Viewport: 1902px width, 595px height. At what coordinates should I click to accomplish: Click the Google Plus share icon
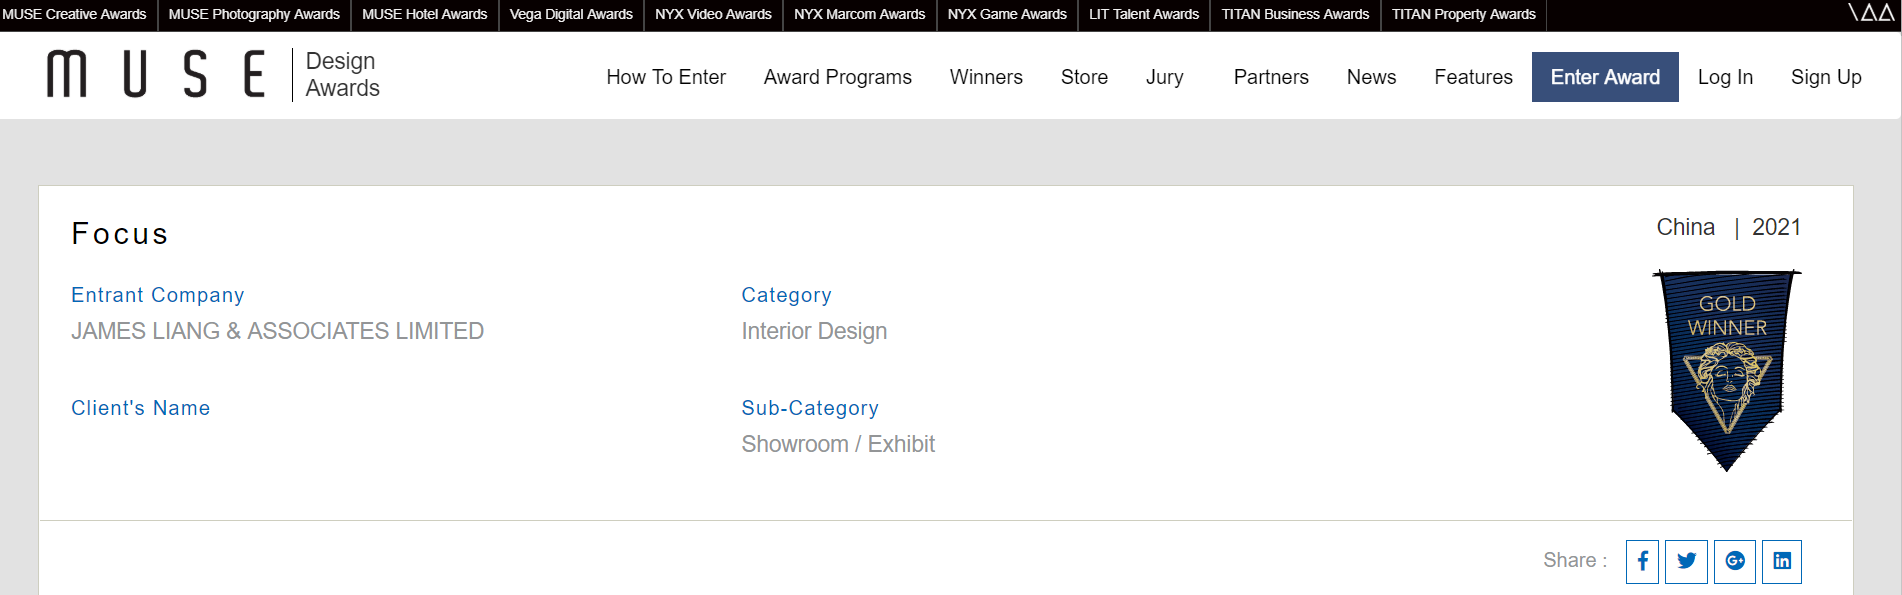pos(1735,561)
